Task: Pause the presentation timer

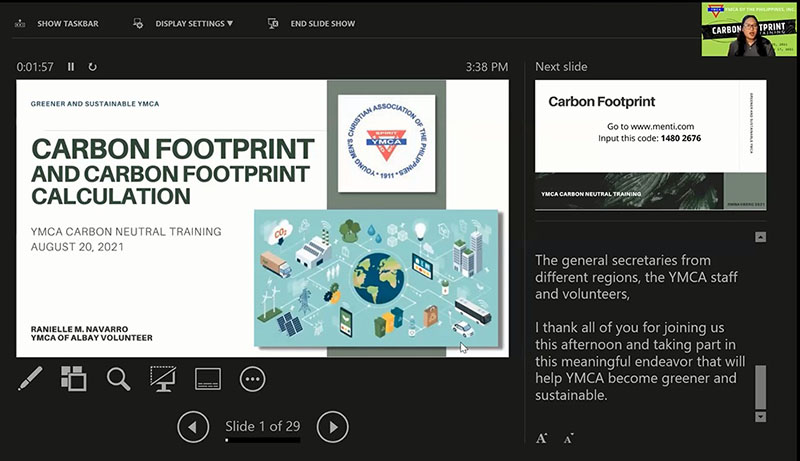Action: [71, 67]
